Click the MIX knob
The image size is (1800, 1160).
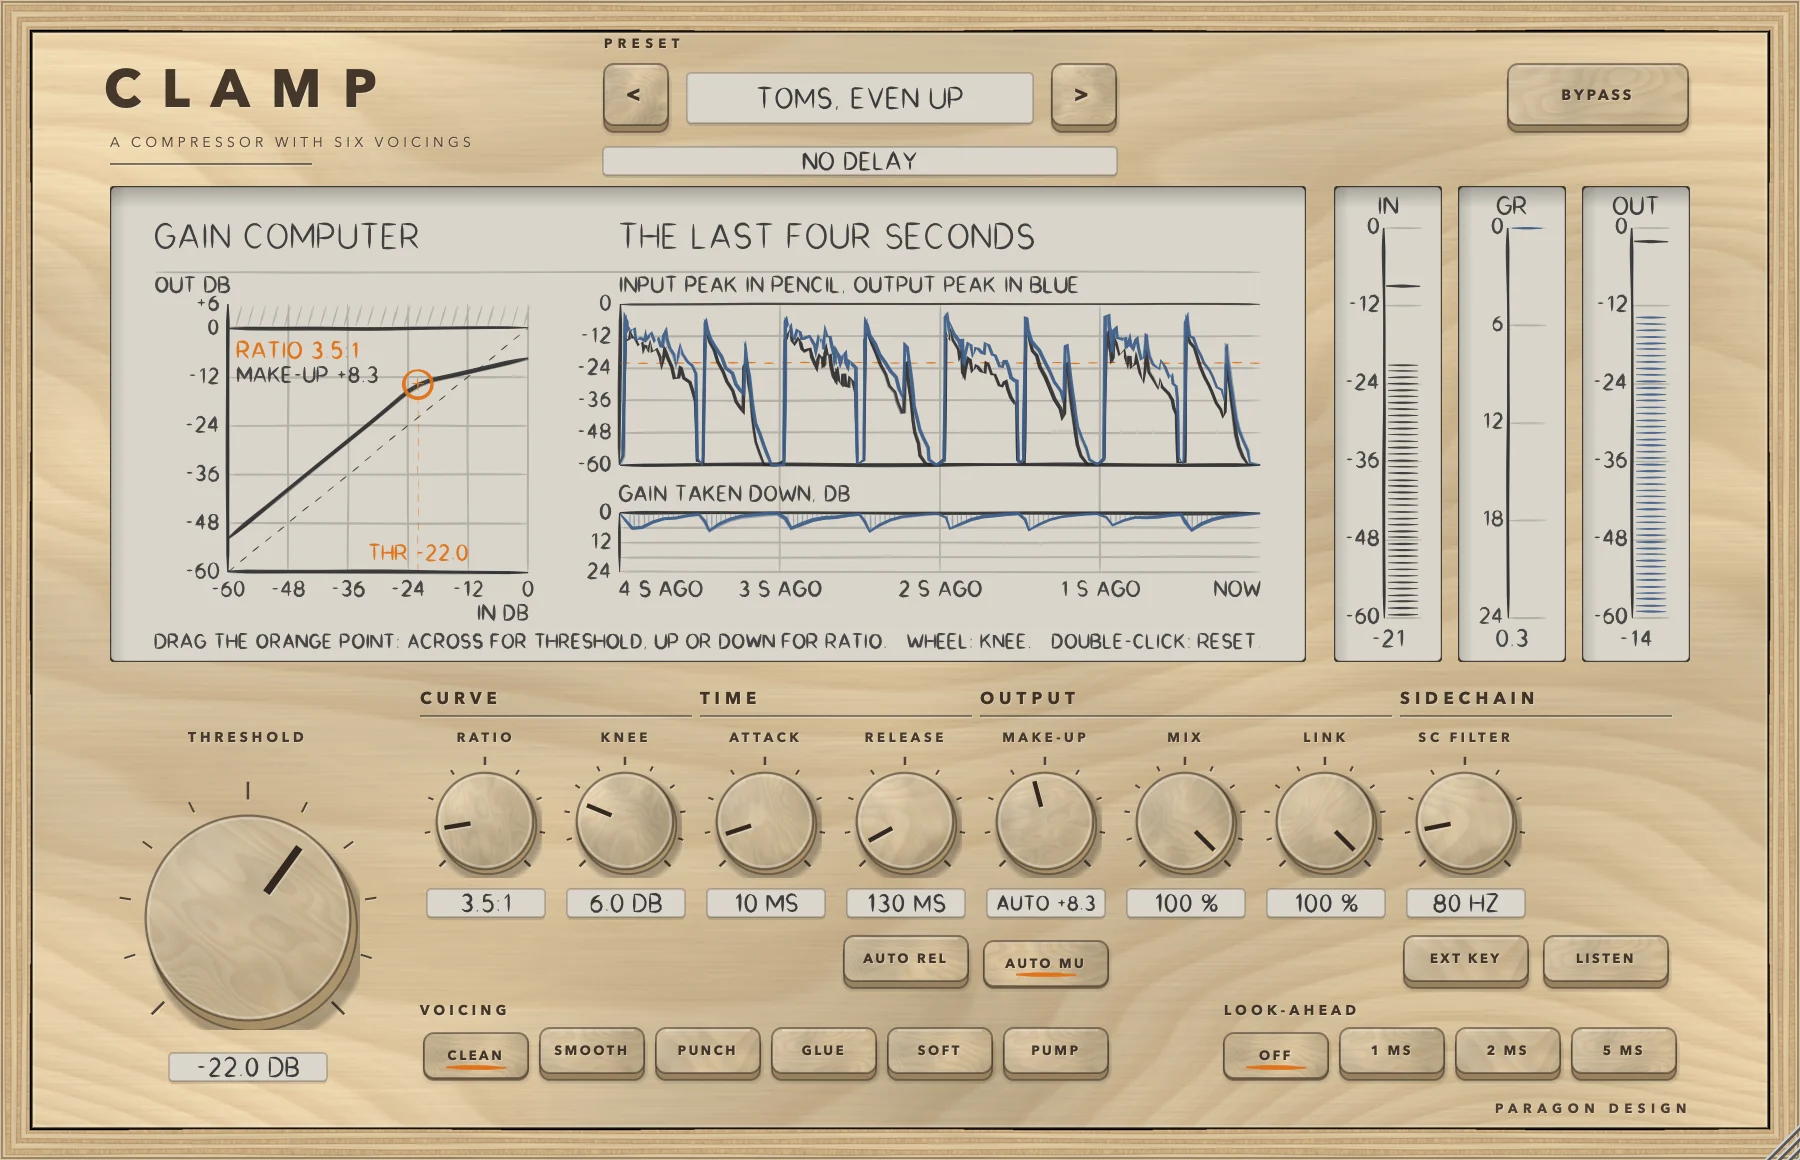coord(1186,822)
